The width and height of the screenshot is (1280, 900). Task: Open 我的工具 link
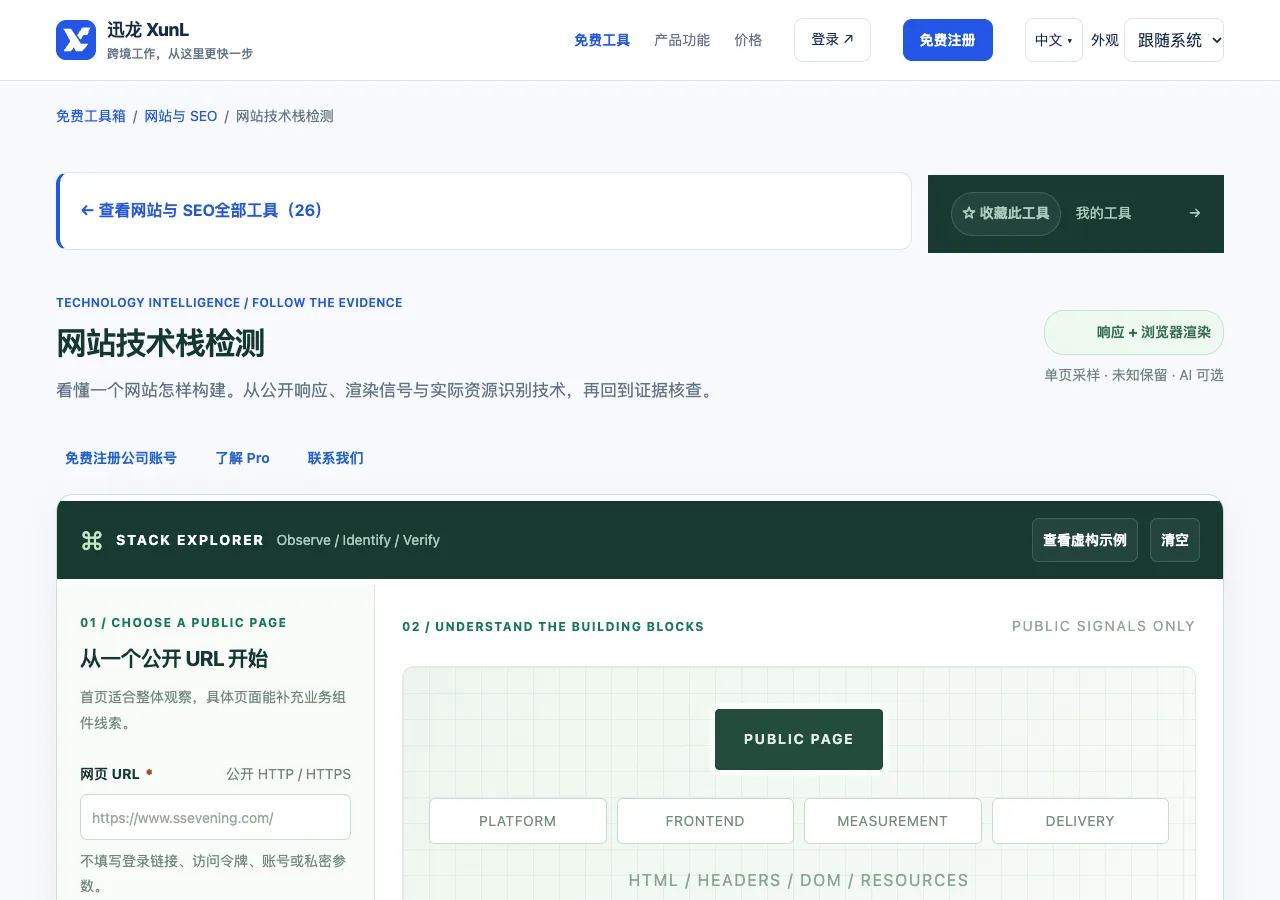click(x=1104, y=213)
